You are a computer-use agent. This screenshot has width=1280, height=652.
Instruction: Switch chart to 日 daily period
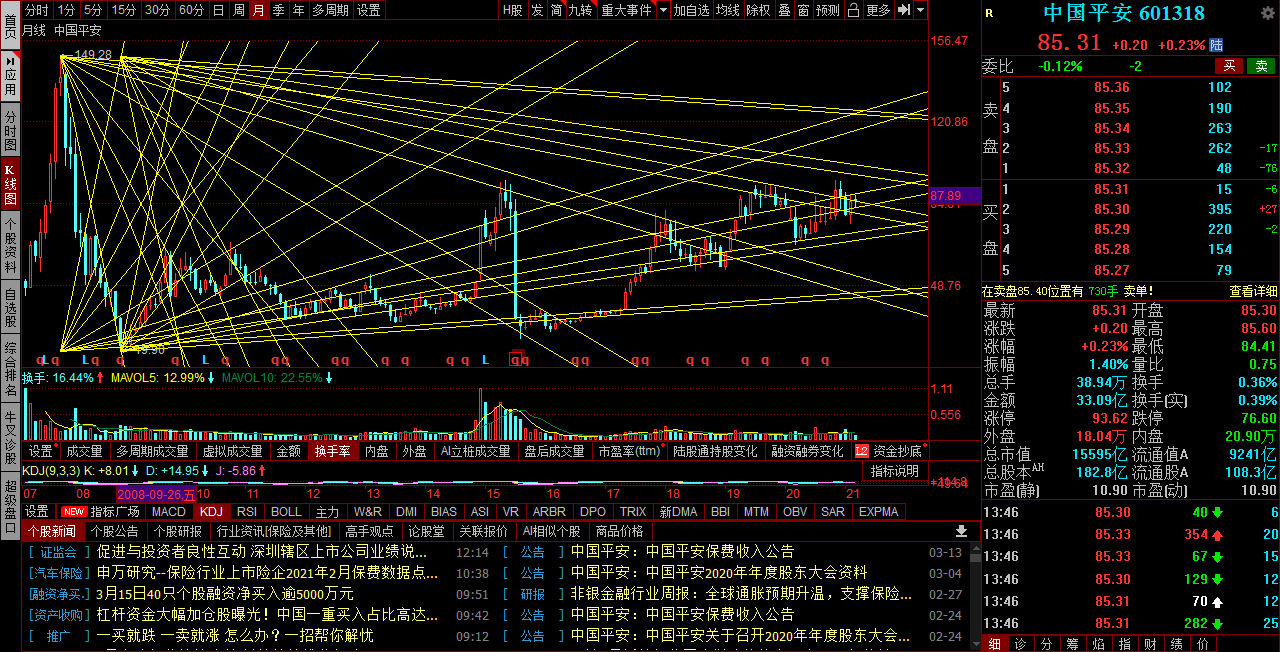[218, 10]
